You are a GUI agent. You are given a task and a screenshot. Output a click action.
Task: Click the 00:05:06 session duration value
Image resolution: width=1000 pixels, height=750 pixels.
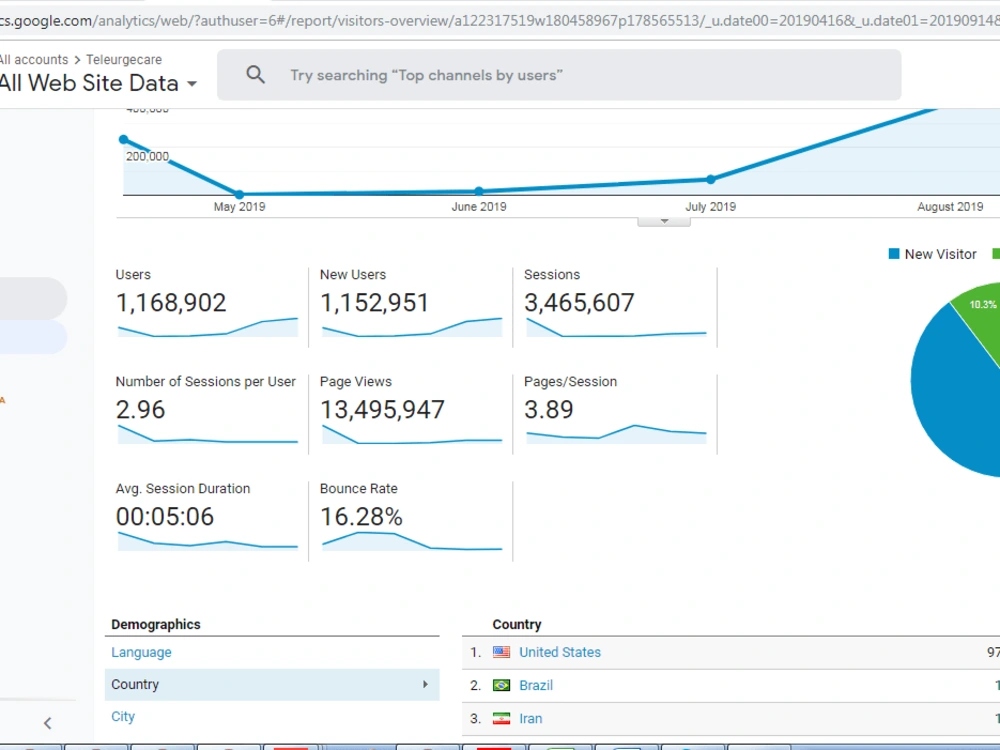pos(165,517)
